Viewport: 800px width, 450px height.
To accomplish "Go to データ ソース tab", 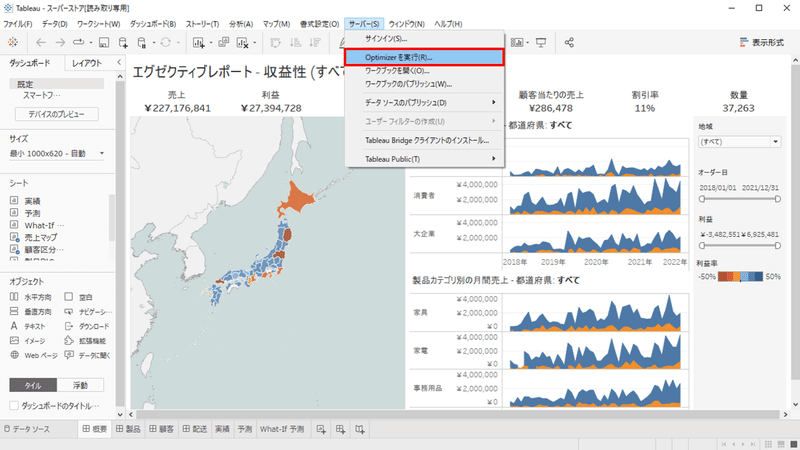I will point(27,429).
